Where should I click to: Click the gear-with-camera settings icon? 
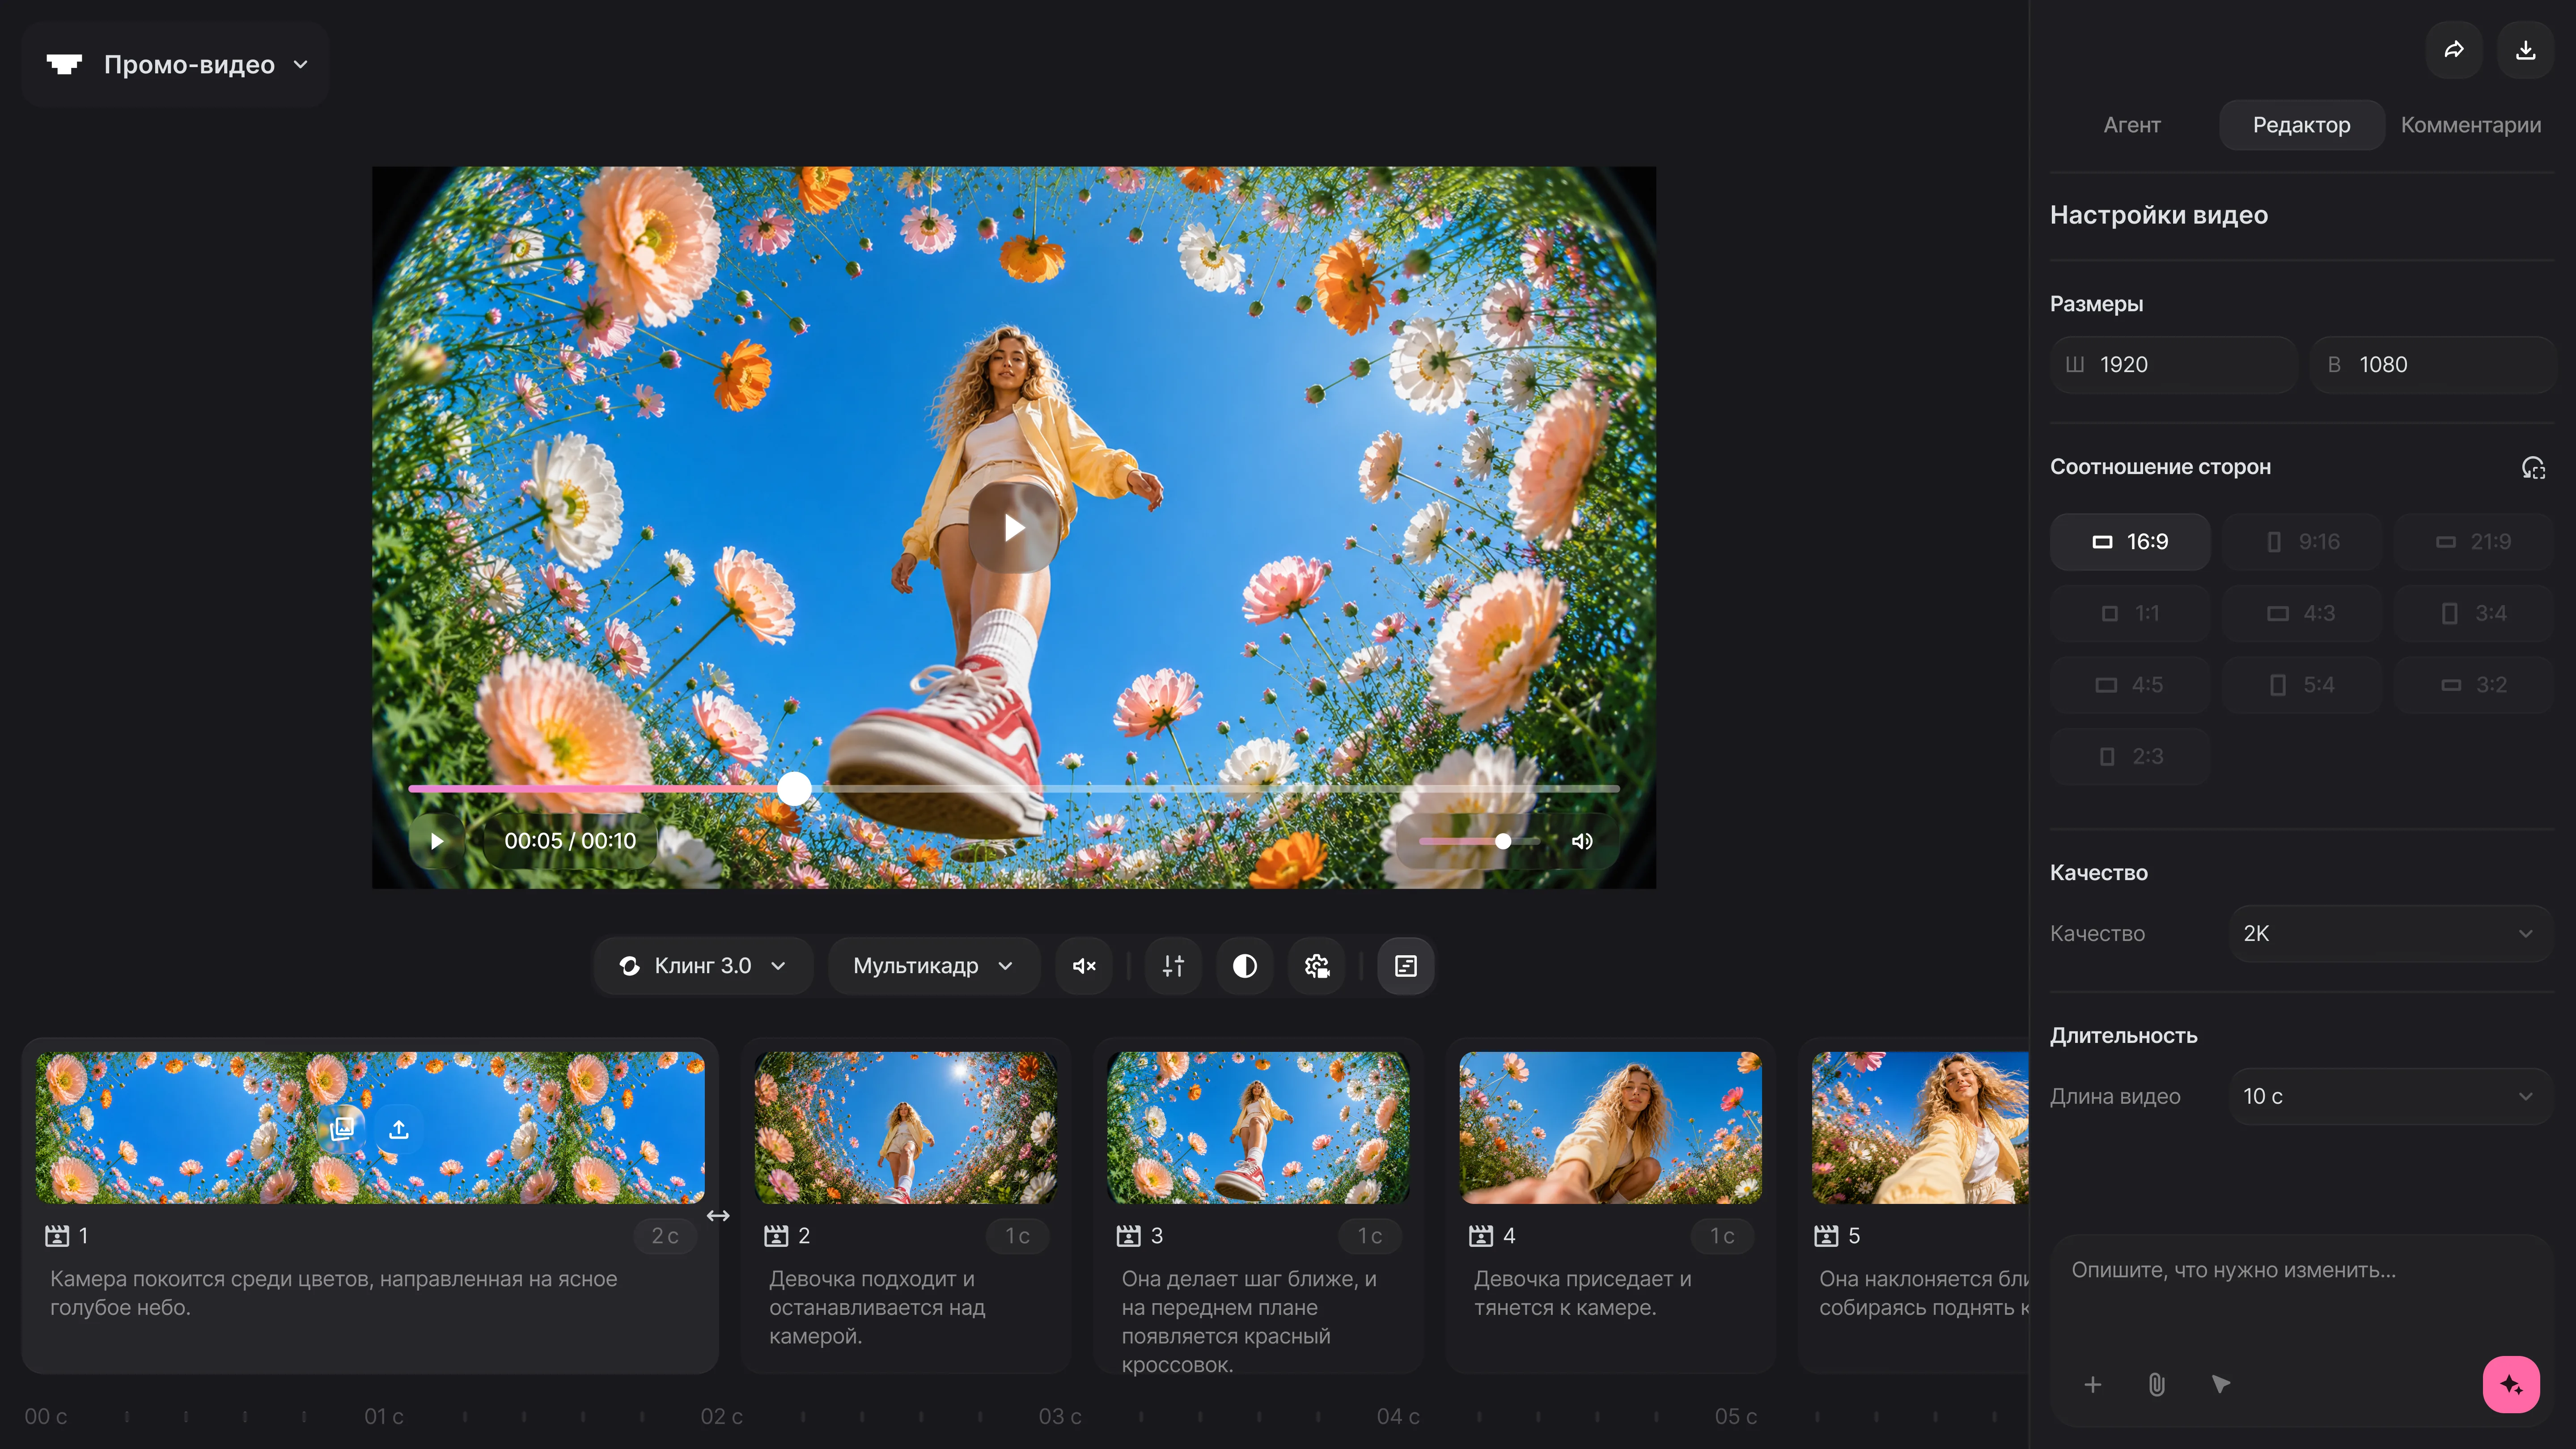click(x=1317, y=966)
